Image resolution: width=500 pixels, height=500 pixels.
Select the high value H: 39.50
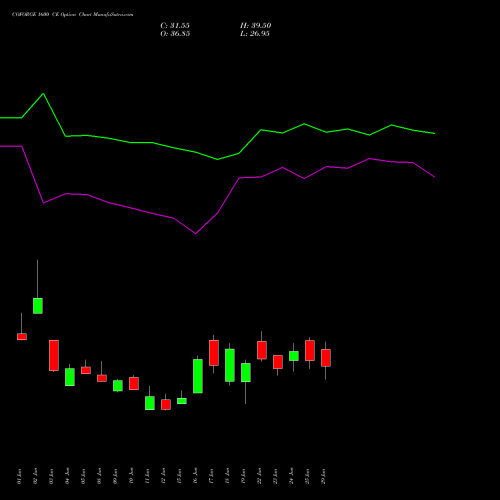coord(255,26)
